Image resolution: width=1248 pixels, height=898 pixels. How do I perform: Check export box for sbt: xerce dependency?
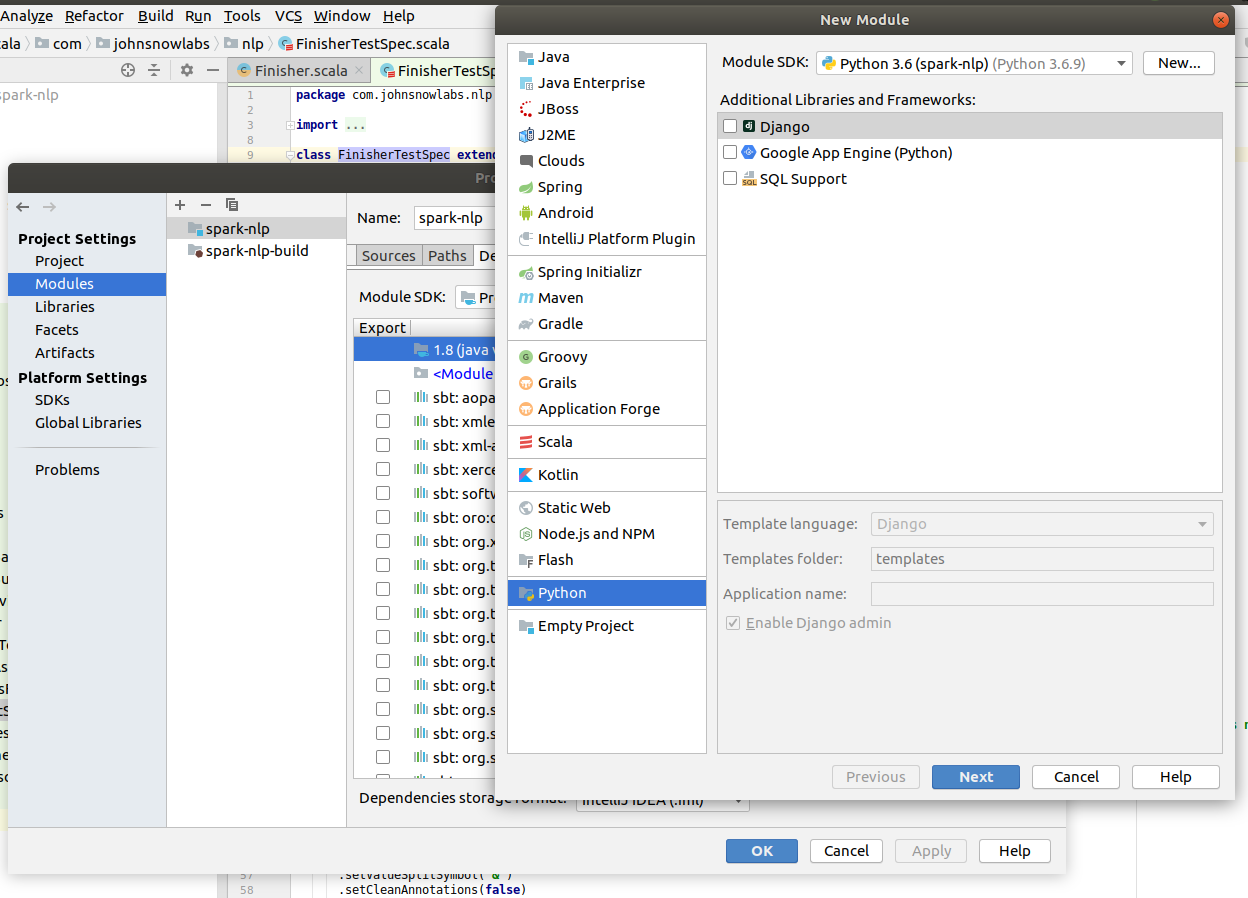click(383, 469)
